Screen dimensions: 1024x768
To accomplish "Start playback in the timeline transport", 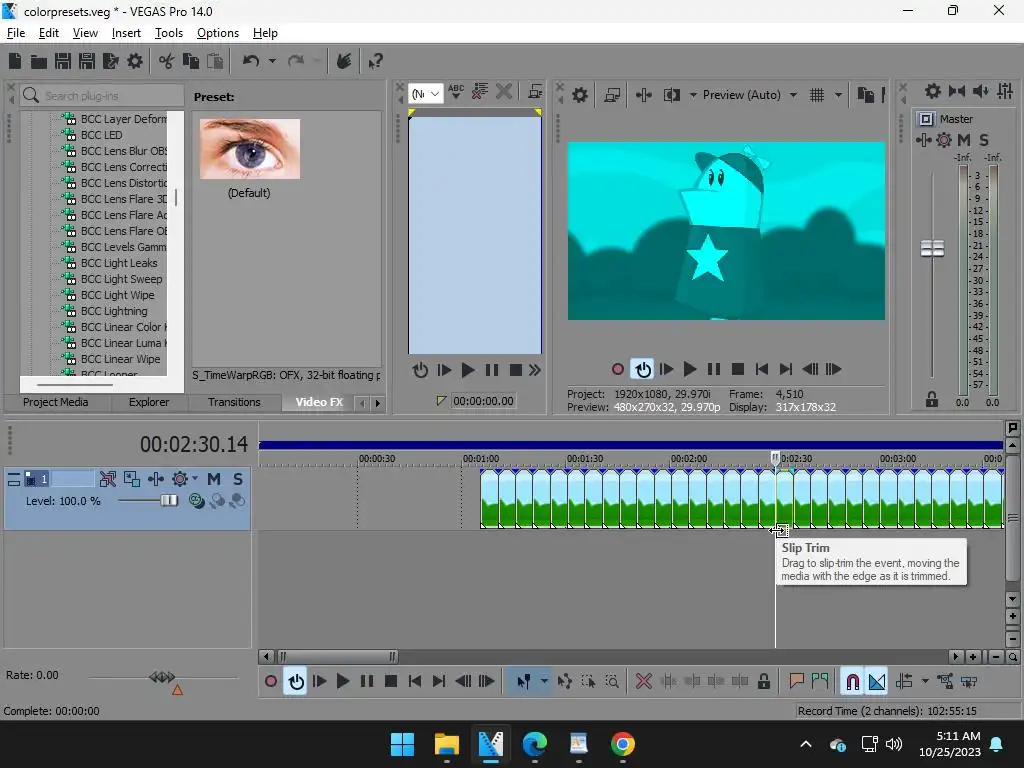I will tap(343, 682).
